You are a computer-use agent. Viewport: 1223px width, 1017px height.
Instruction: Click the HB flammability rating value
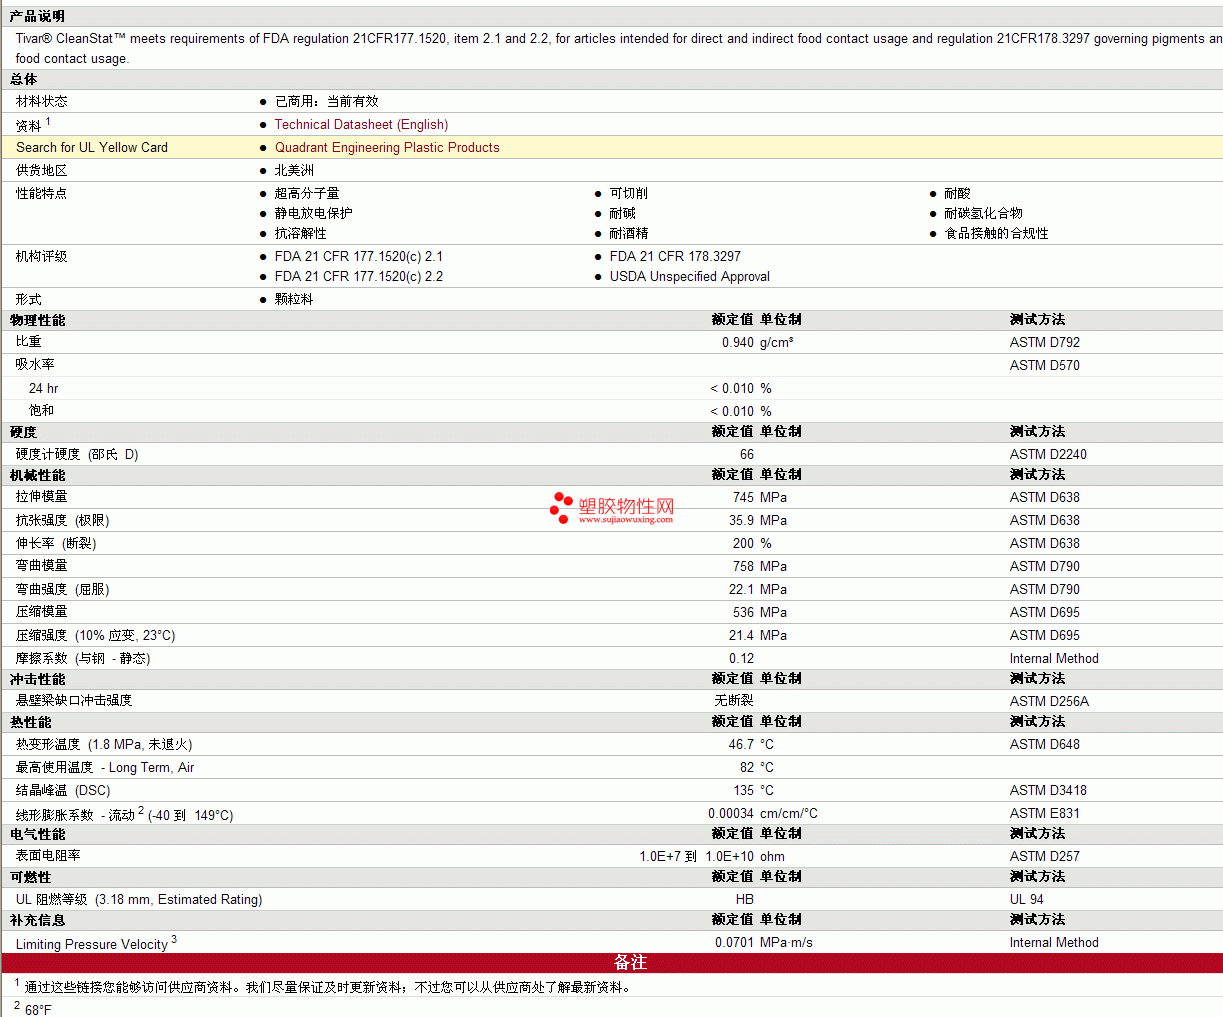745,899
